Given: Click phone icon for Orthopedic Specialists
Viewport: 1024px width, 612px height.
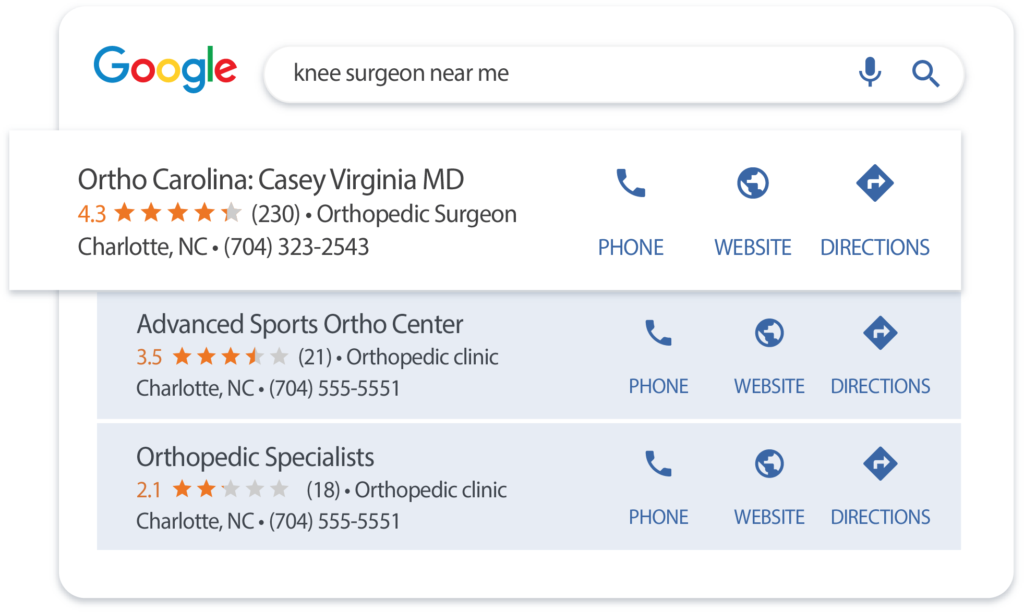Looking at the screenshot, I should 658,464.
